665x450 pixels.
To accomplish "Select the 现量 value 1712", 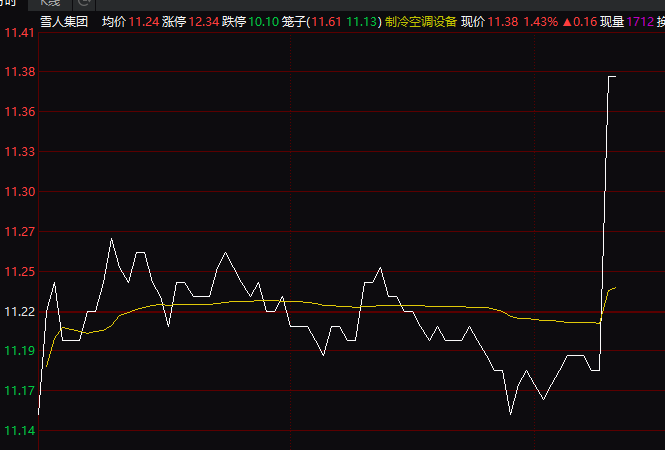I will (640, 22).
